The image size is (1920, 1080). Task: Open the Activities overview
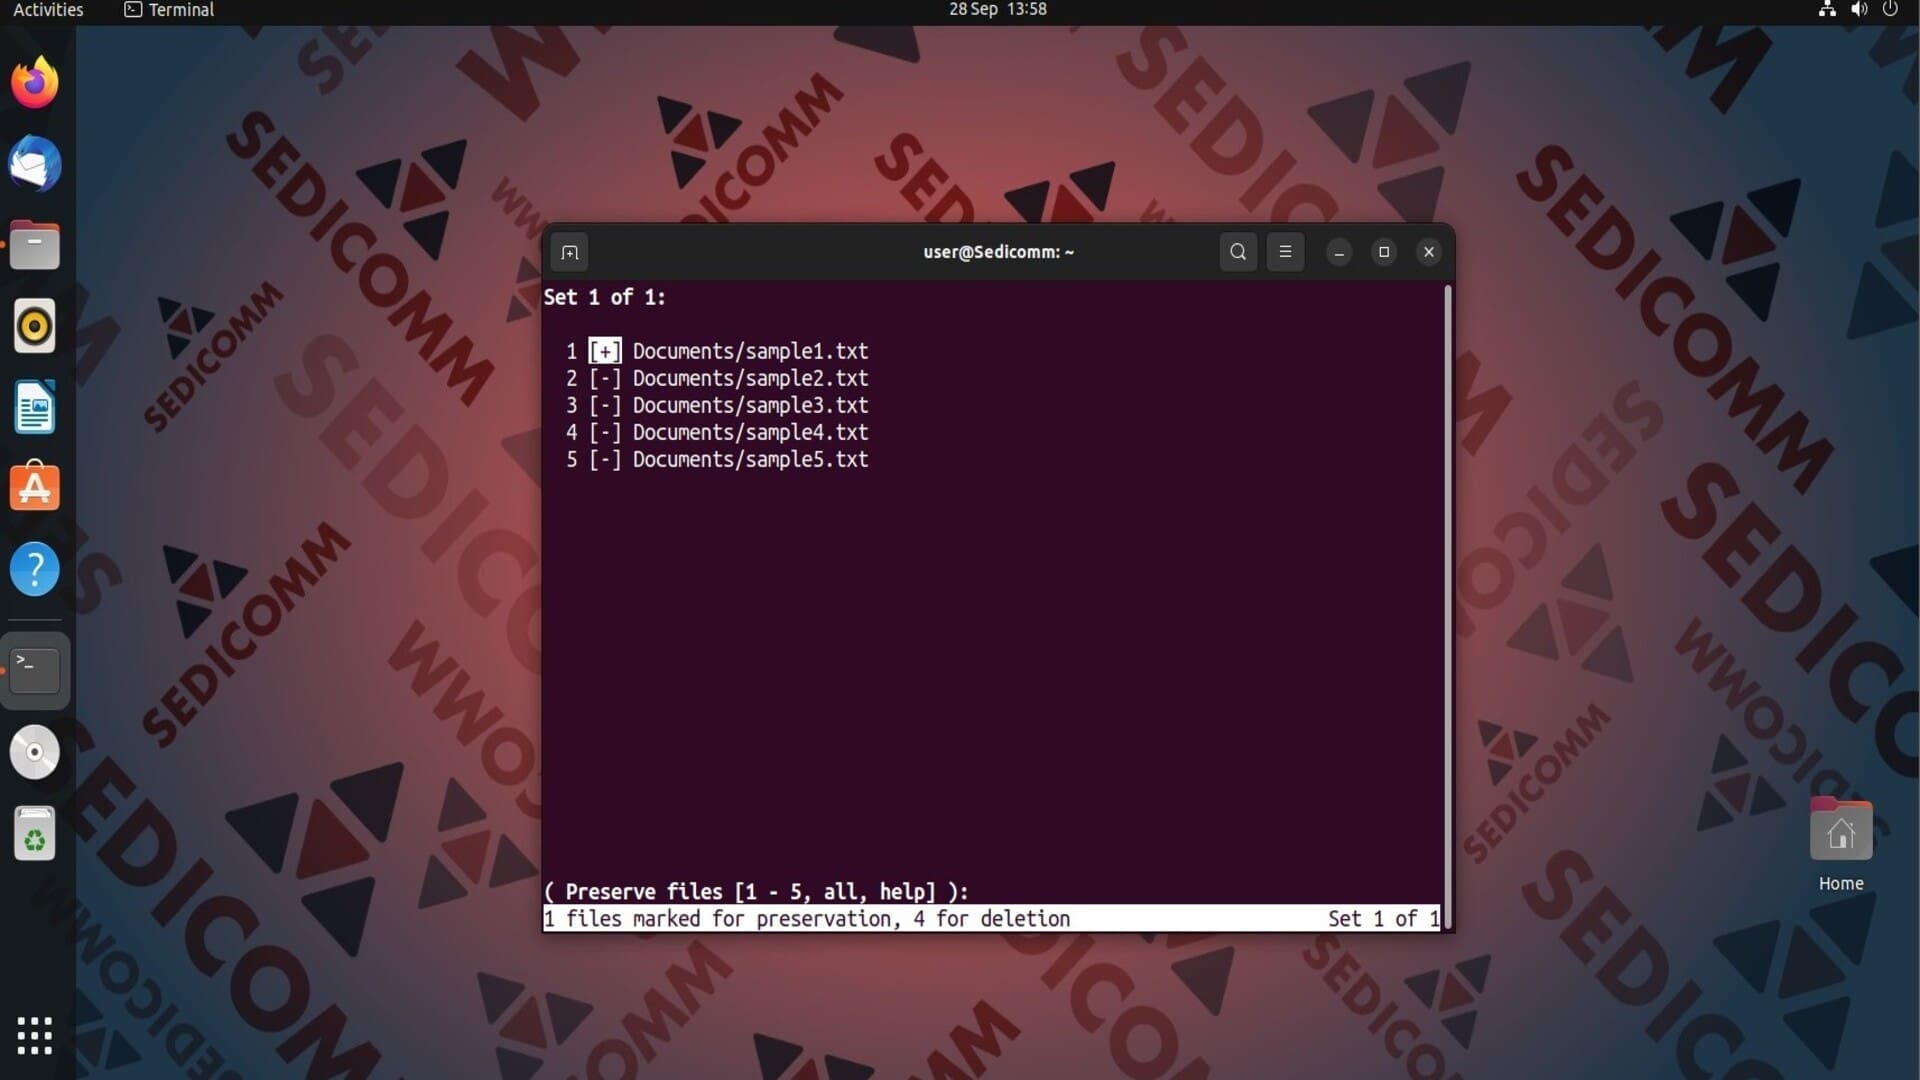(48, 10)
